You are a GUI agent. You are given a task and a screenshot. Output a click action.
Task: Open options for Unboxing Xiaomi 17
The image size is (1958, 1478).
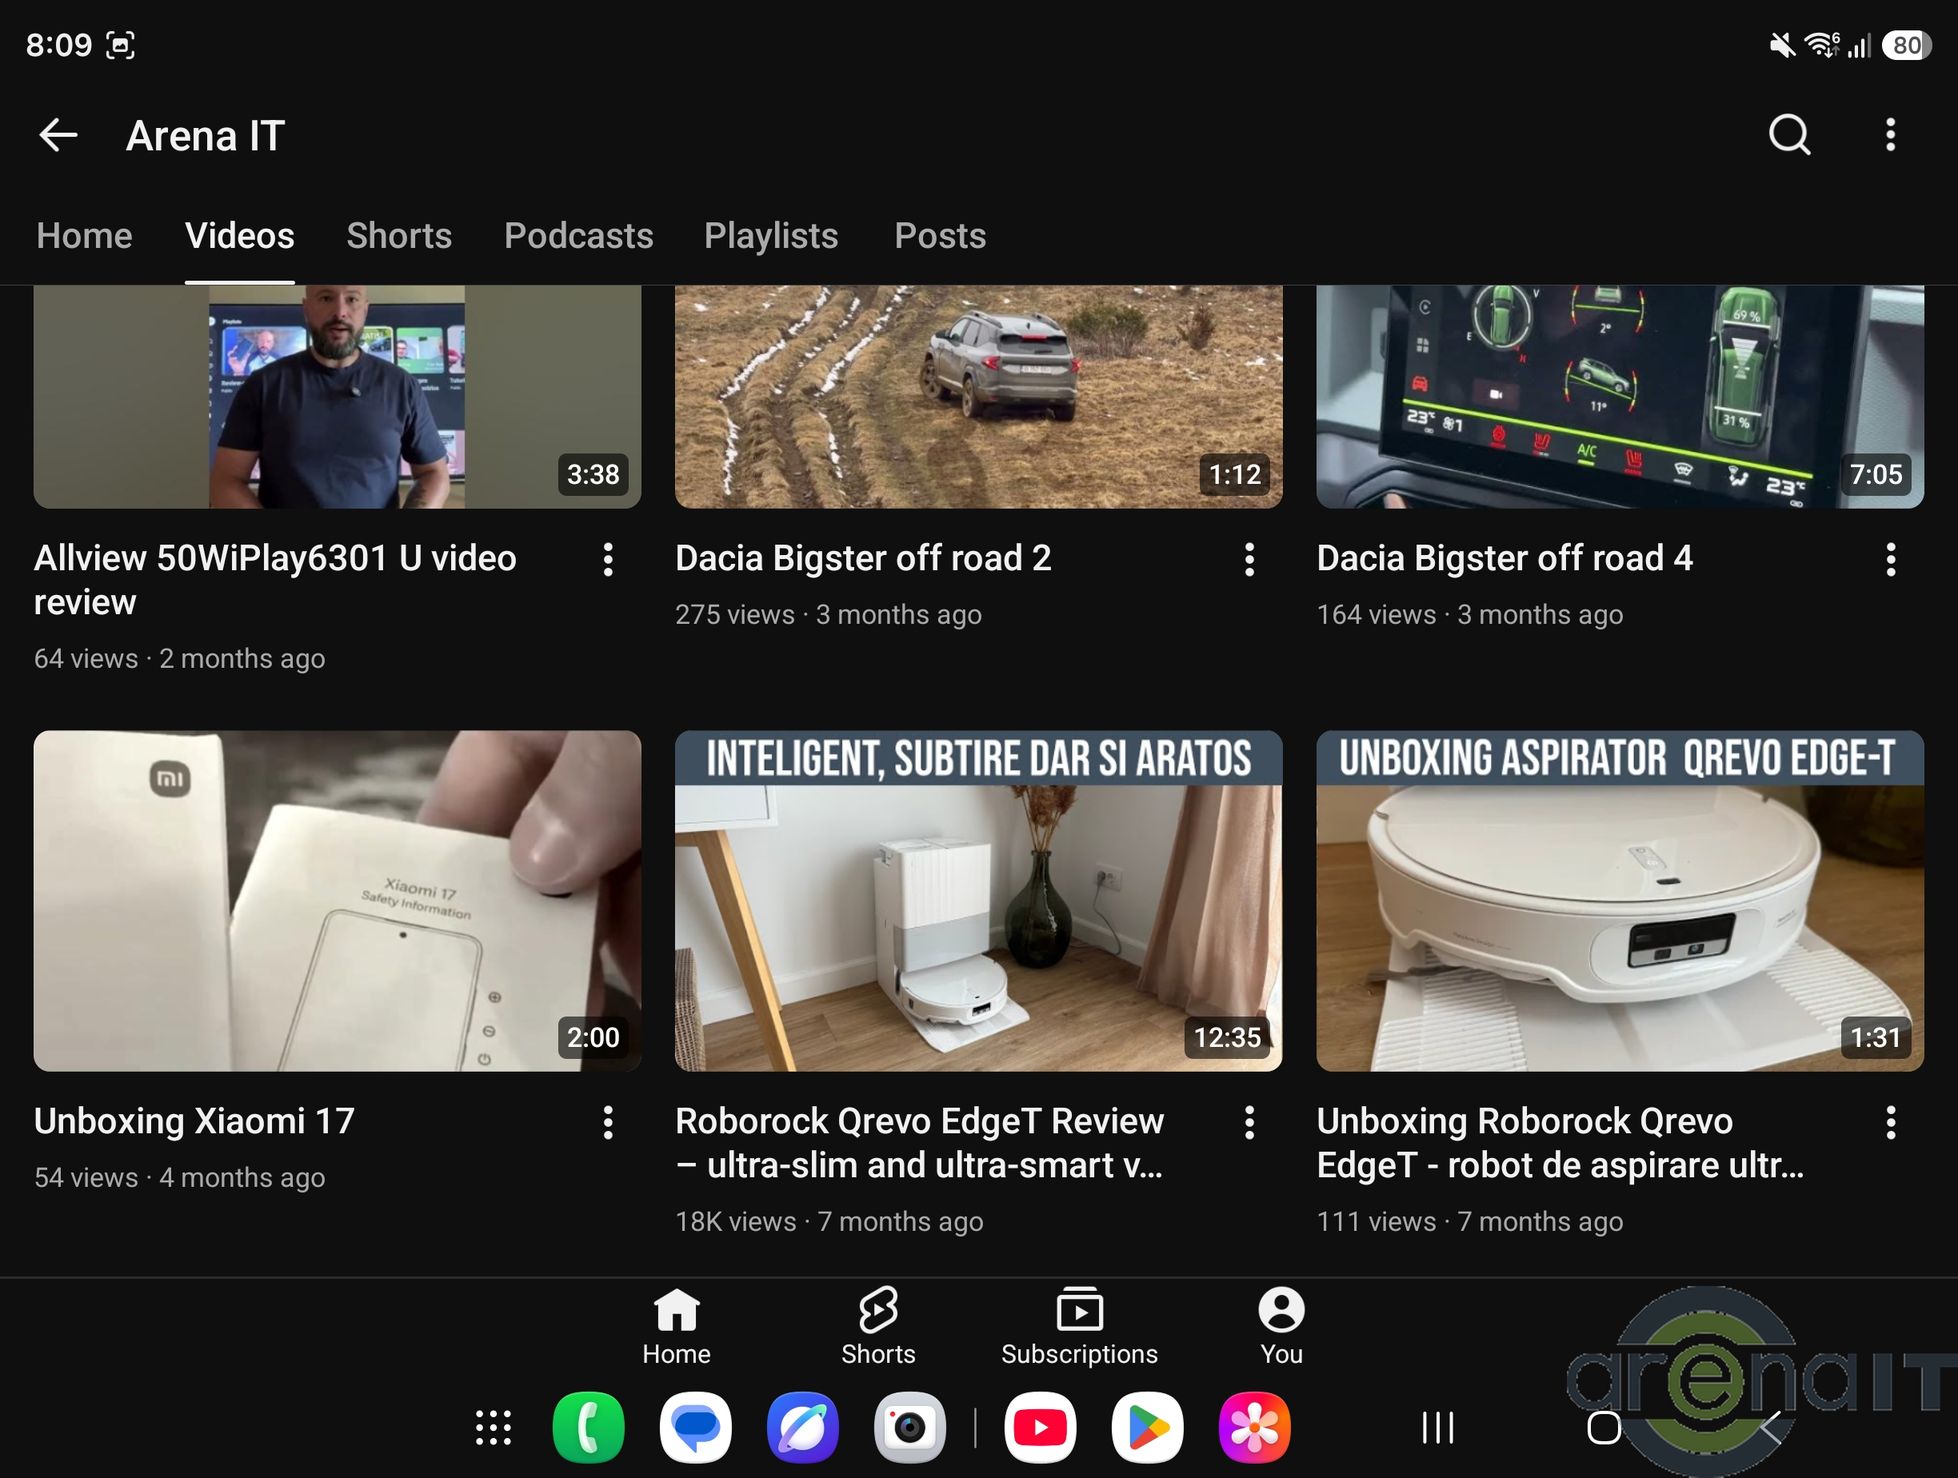tap(608, 1123)
